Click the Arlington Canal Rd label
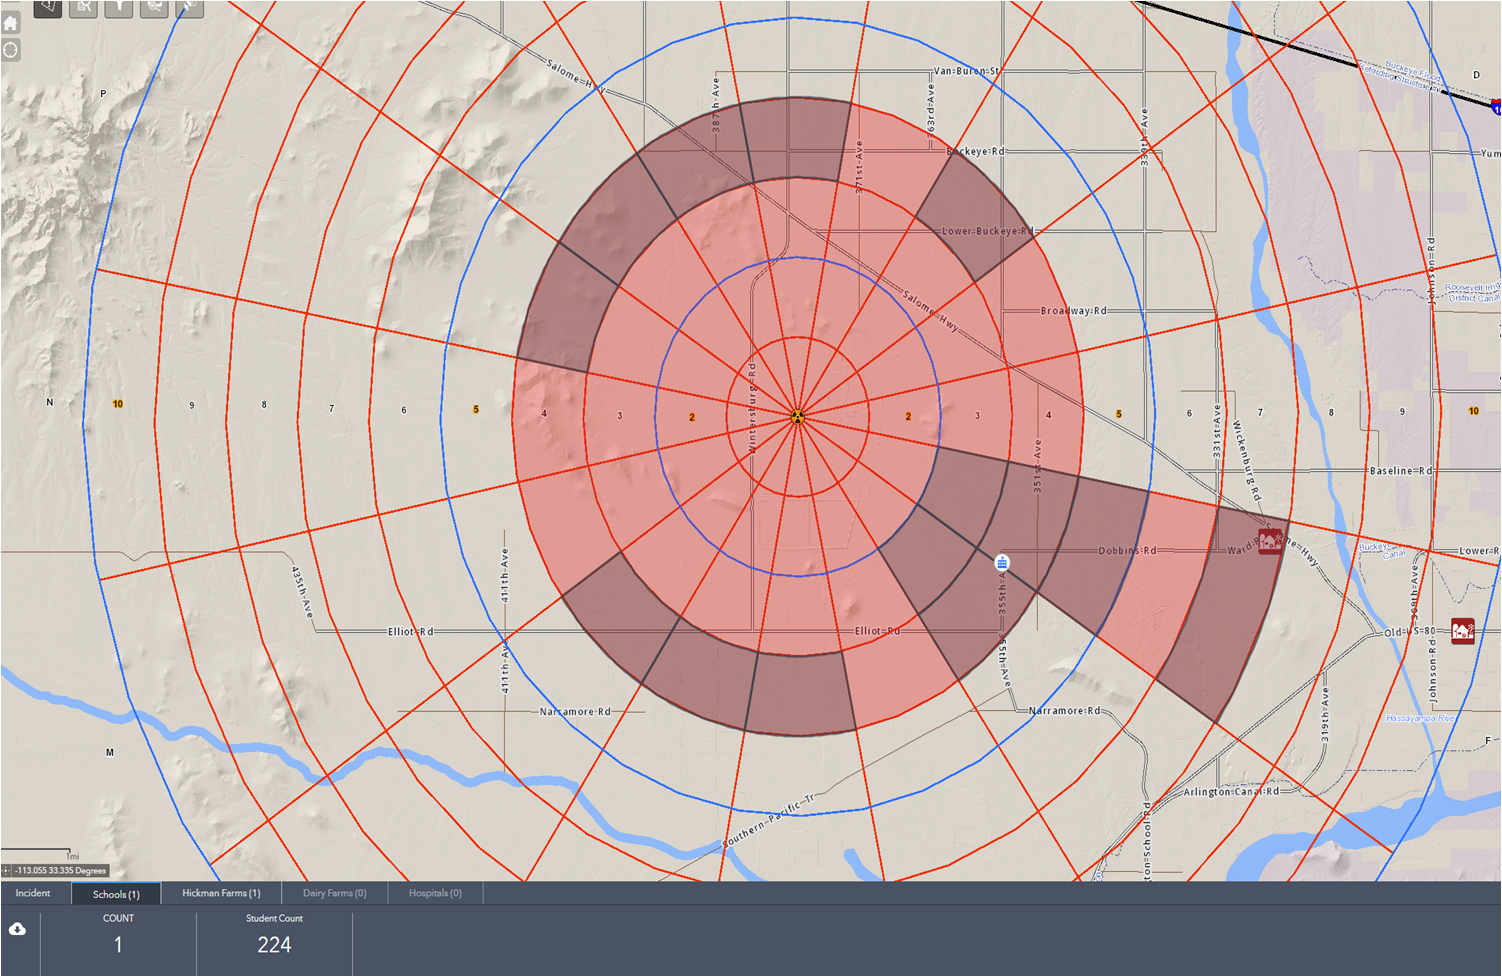The image size is (1502, 977). 1231,791
